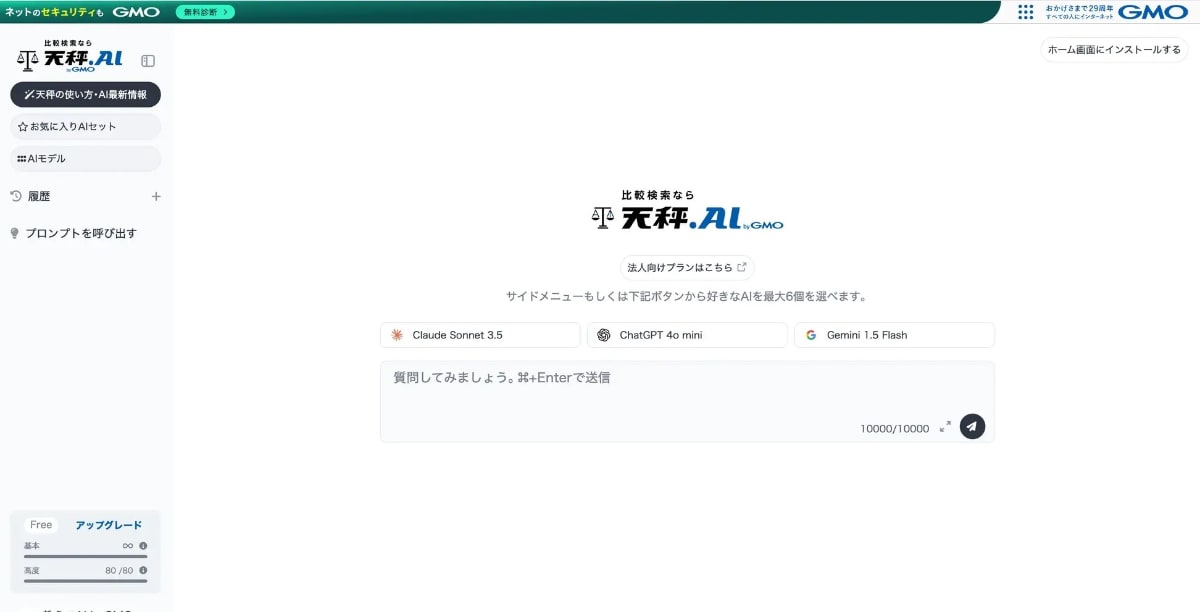The height and width of the screenshot is (612, 1200).
Task: Click the Claude starburst icon
Action: click(397, 335)
